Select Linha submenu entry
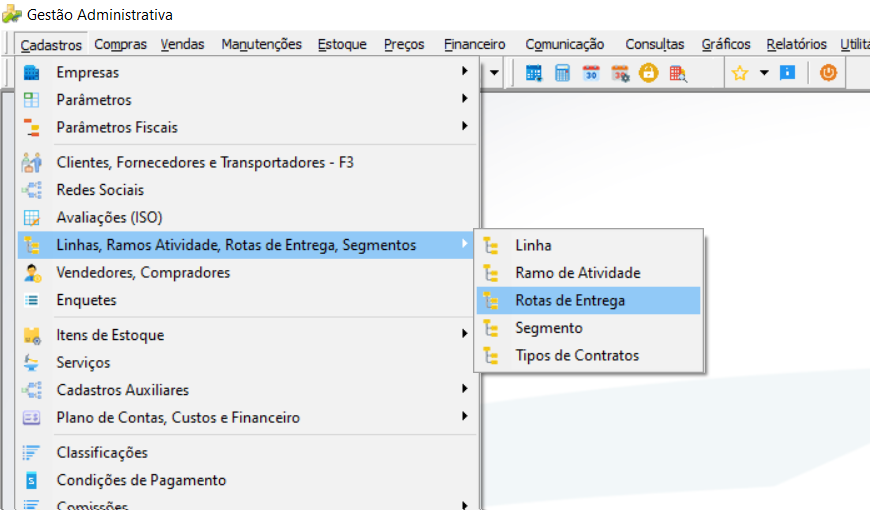Screen dimensions: 870x510 [x=589, y=245]
